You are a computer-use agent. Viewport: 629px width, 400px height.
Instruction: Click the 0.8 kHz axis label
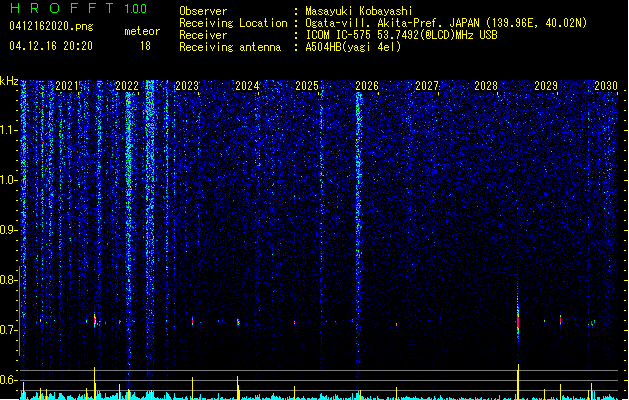coord(8,280)
